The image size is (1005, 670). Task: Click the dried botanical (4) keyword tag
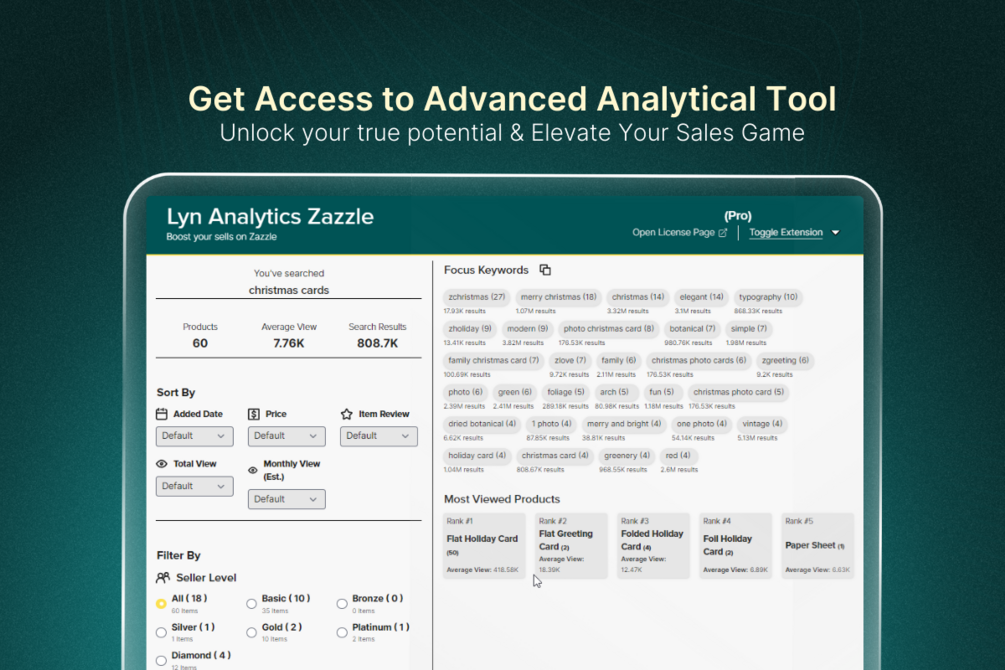(482, 424)
